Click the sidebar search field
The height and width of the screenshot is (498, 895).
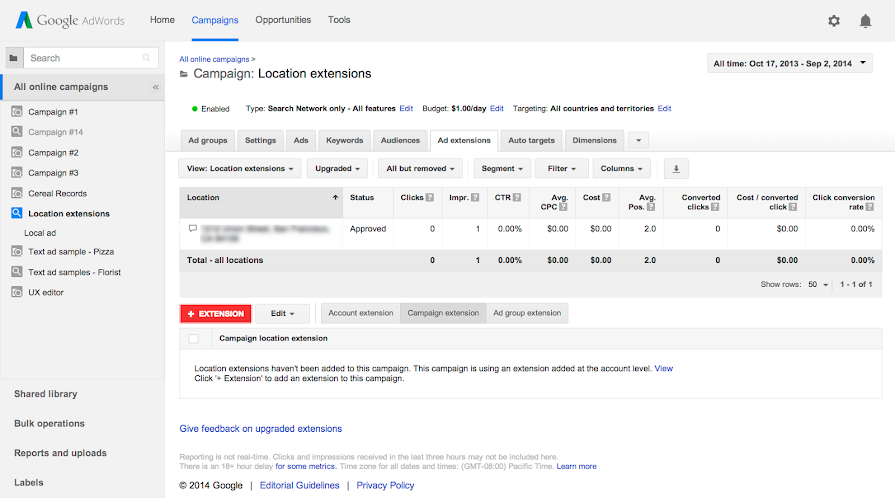tap(82, 58)
